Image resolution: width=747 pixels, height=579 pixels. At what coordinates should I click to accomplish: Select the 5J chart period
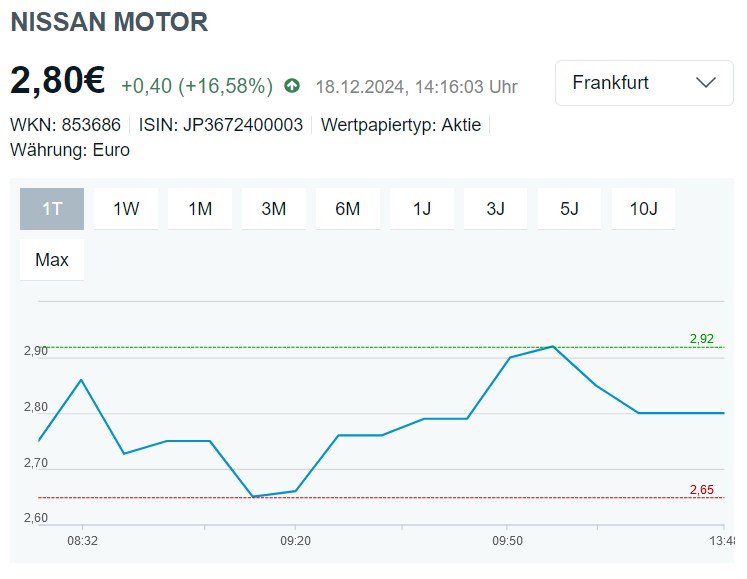pyautogui.click(x=570, y=209)
